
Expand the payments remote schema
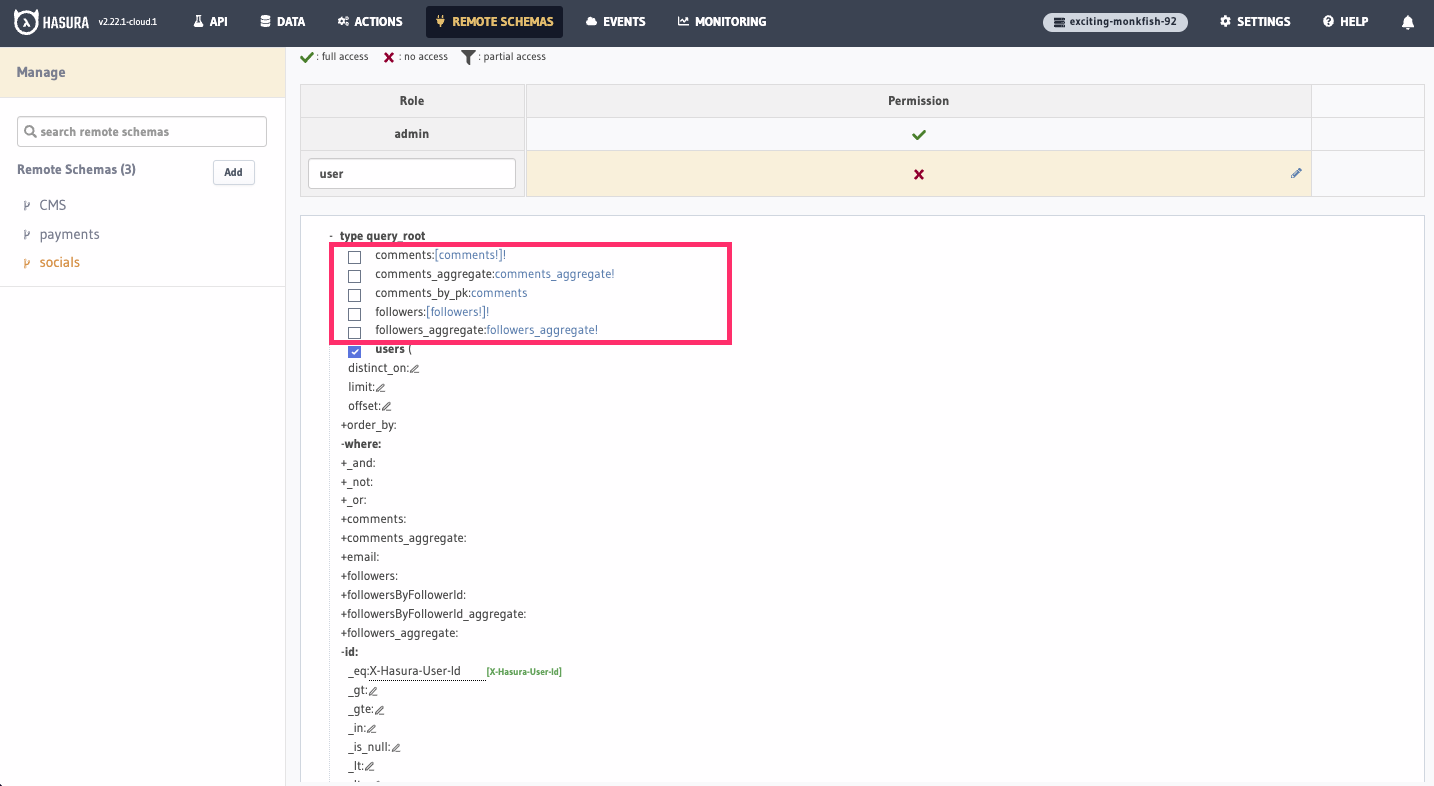[28, 234]
